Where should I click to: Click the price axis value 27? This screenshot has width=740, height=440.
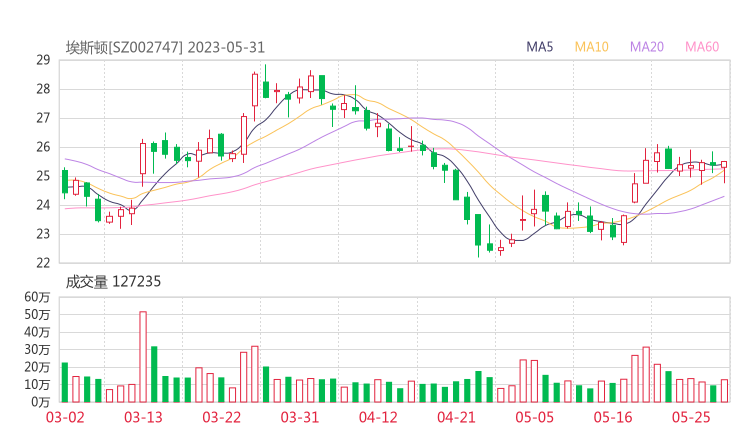point(43,118)
